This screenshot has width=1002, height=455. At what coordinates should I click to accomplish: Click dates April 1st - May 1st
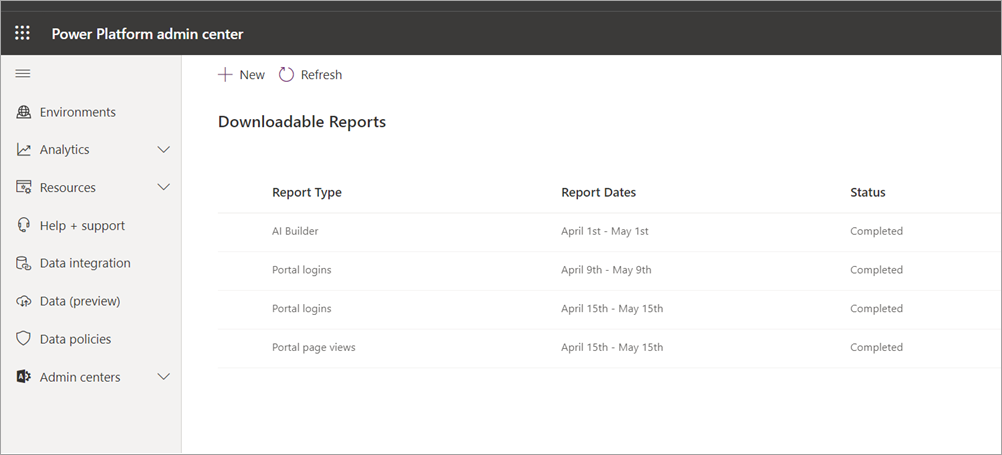coord(605,231)
